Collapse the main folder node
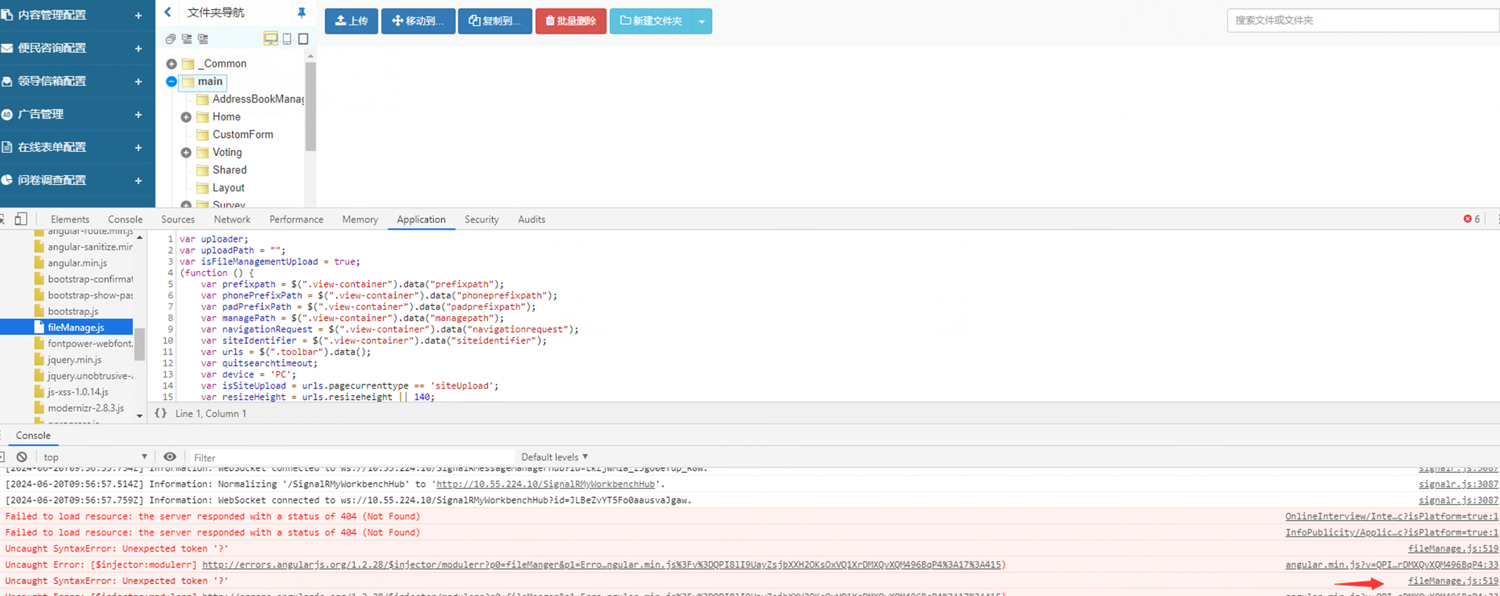This screenshot has height=596, width=1500. (171, 82)
